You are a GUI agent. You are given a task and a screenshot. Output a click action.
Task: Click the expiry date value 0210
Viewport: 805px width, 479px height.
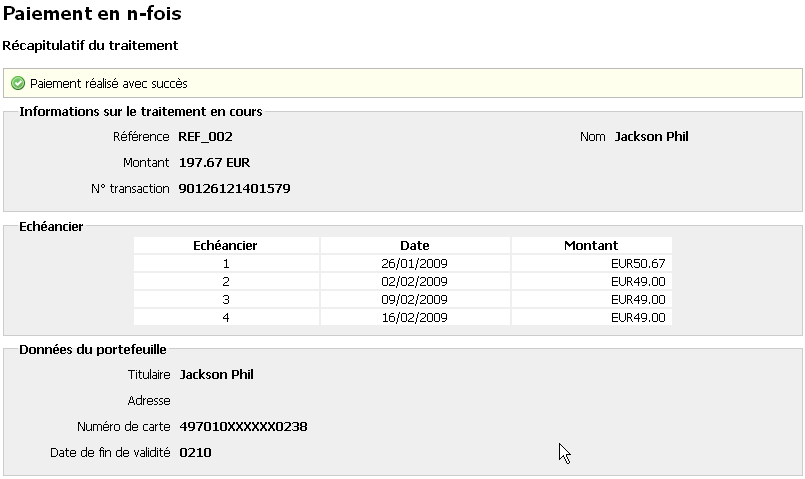coord(195,453)
